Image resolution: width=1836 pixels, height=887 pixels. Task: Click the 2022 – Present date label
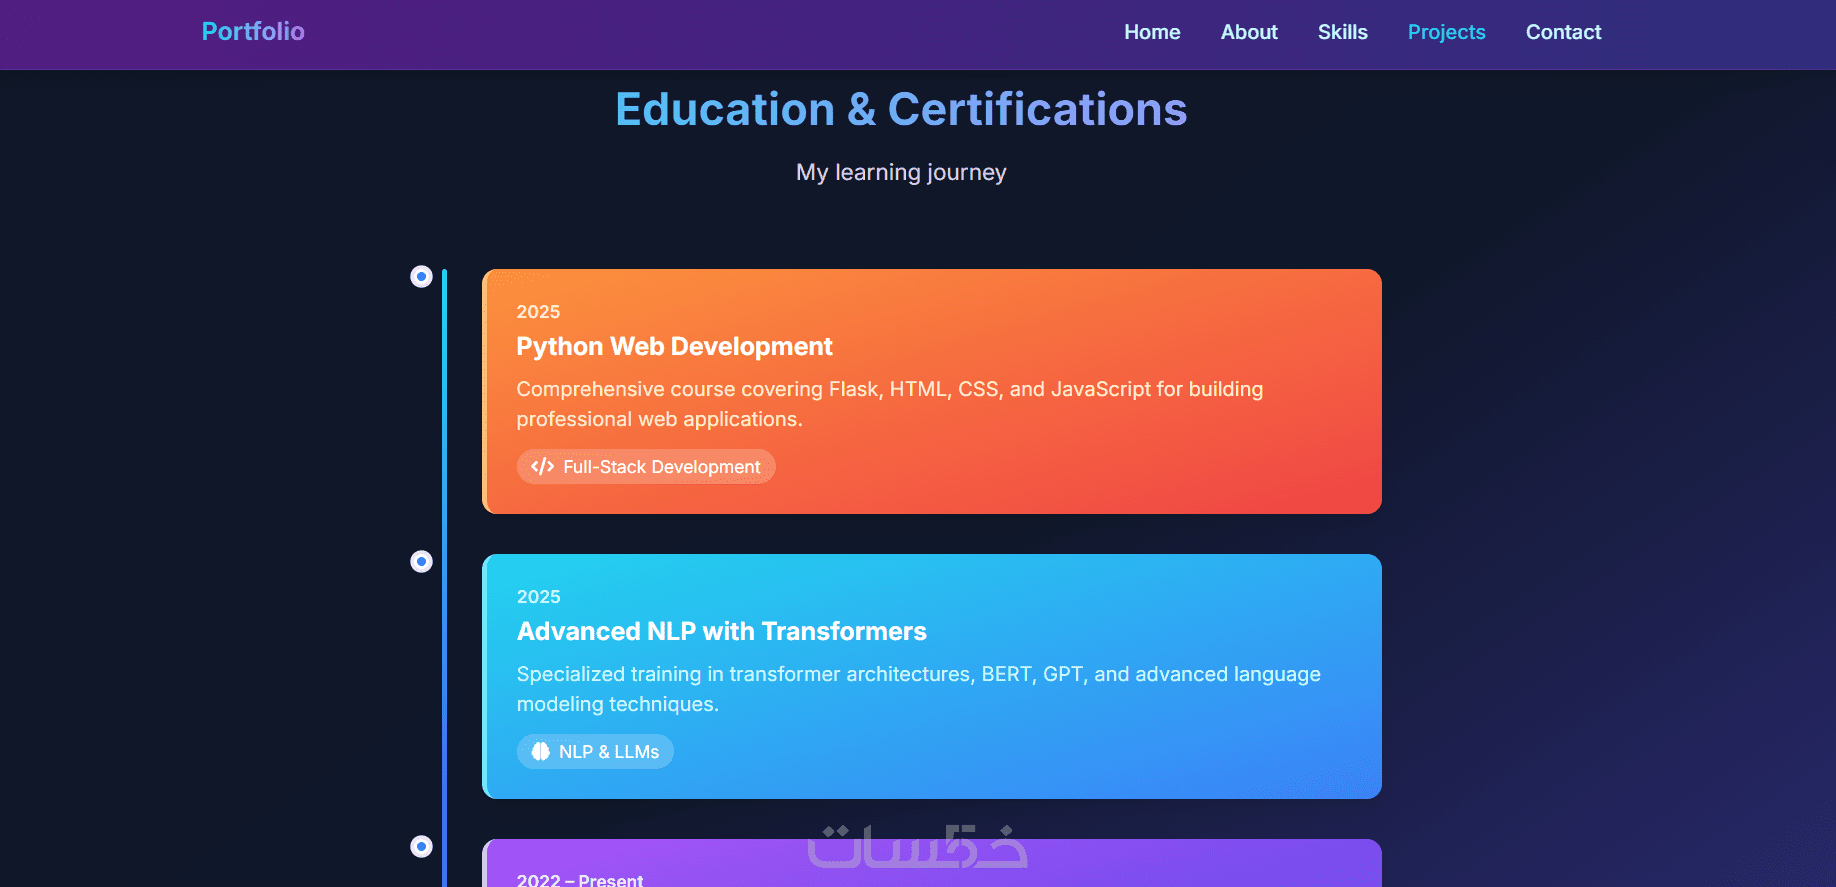pos(580,880)
